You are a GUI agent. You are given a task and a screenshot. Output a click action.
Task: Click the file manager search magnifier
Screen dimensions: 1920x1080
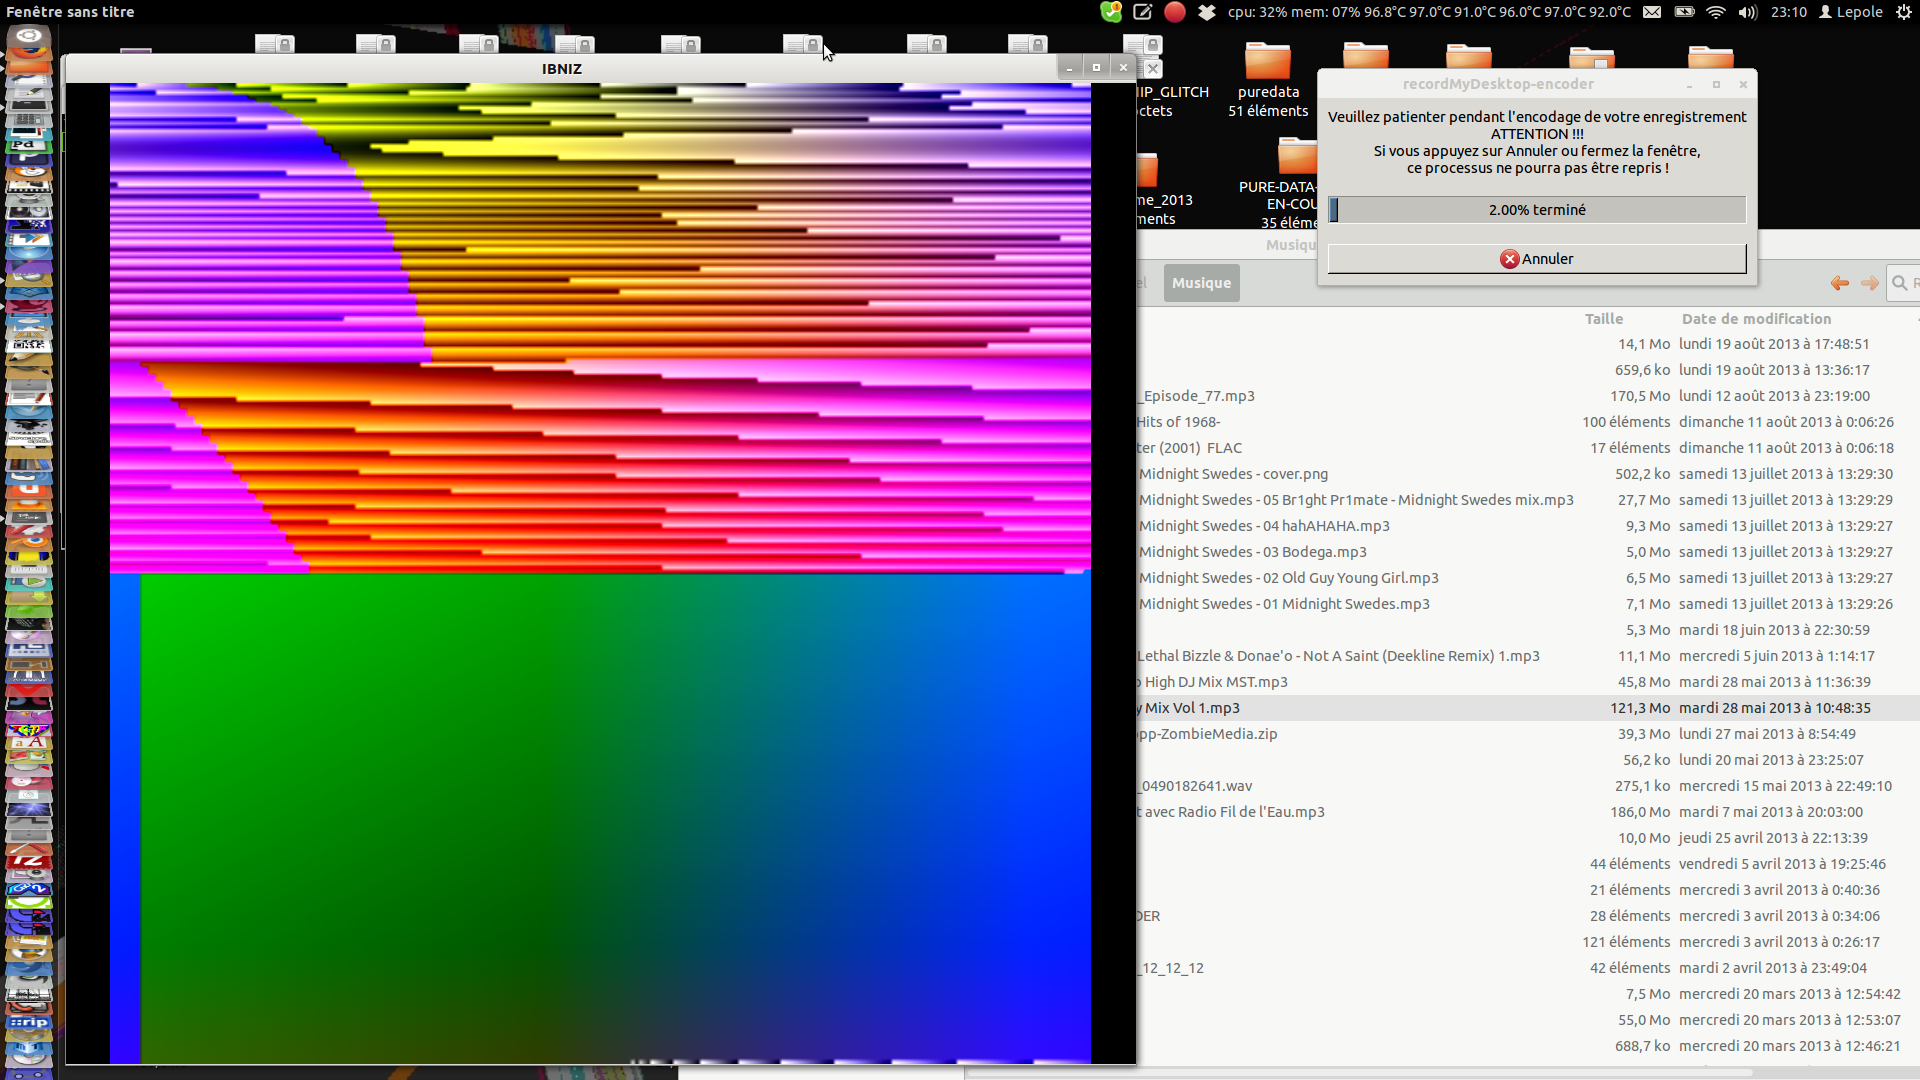pos(1900,283)
